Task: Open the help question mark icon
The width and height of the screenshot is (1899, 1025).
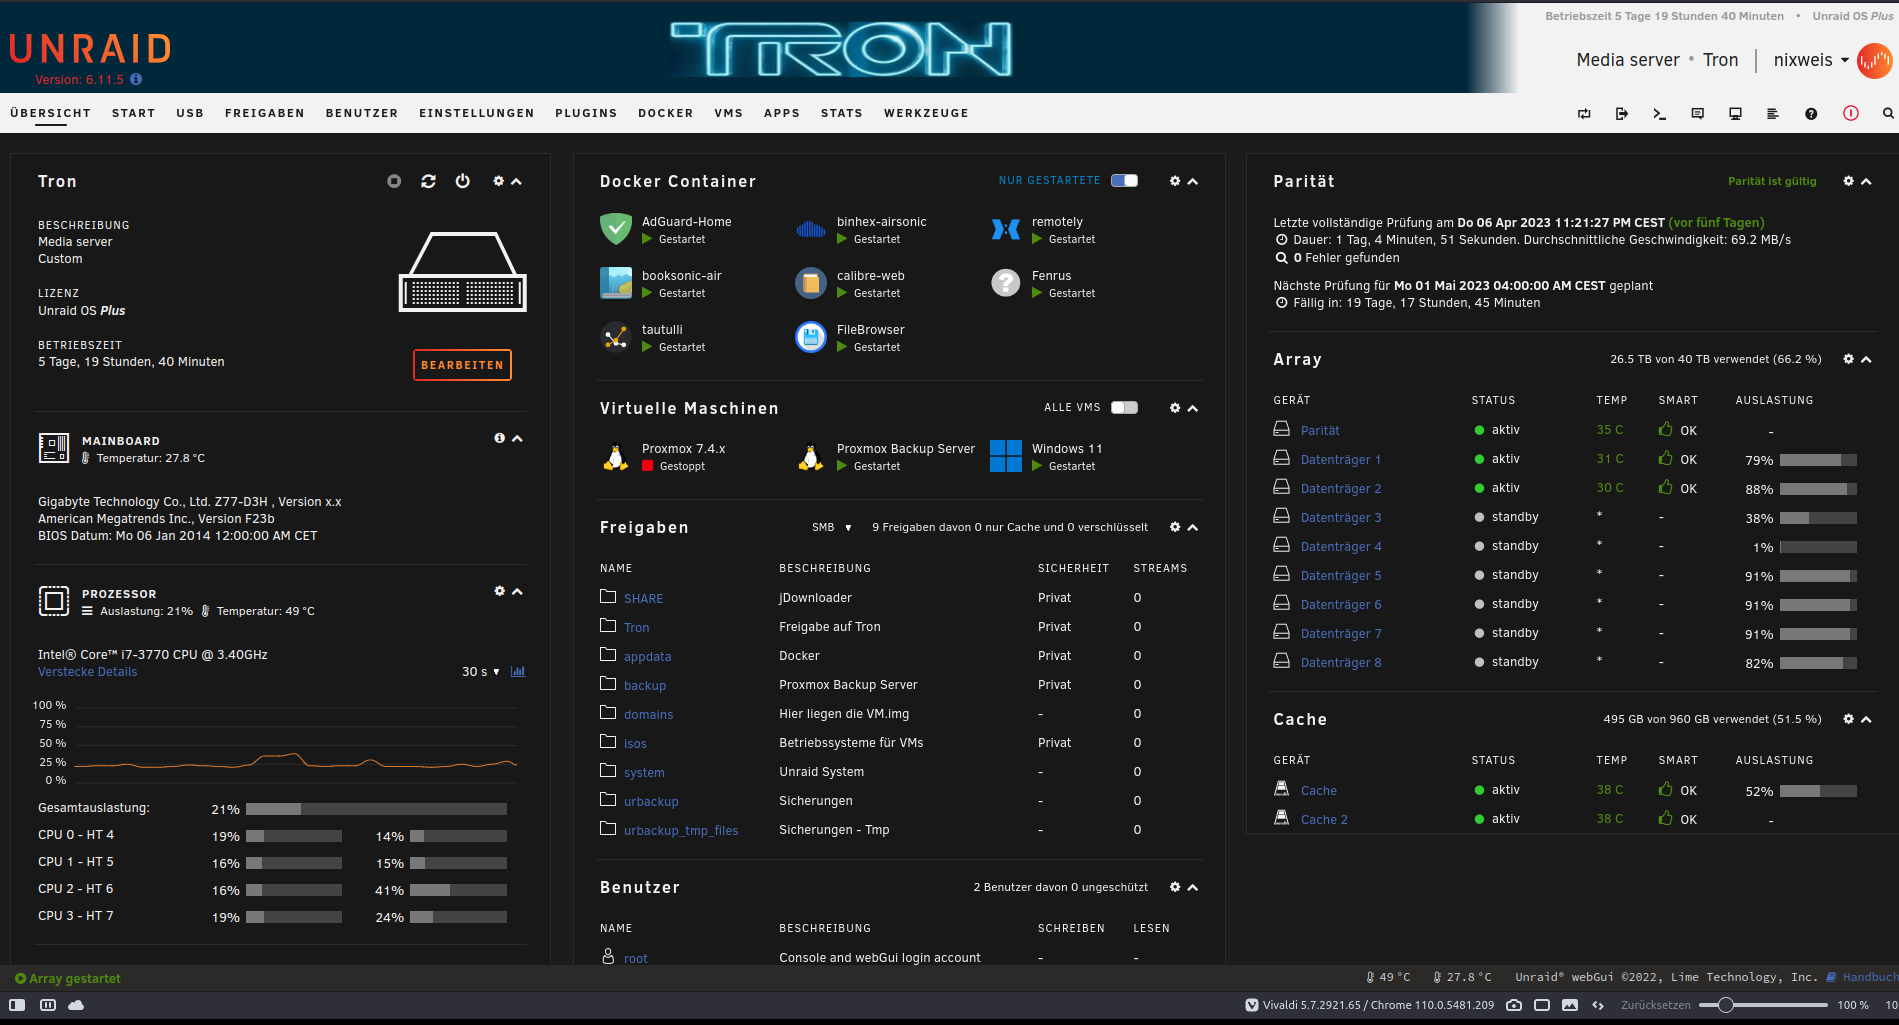Action: pos(1811,114)
